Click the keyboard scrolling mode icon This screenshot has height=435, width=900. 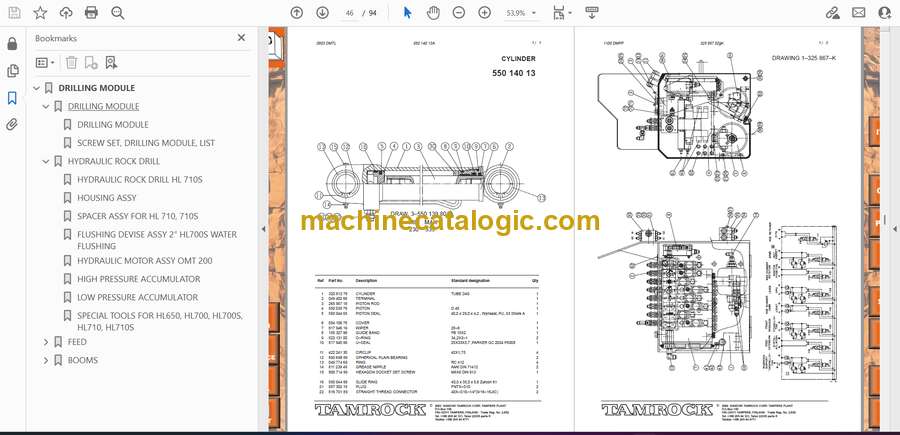(592, 13)
